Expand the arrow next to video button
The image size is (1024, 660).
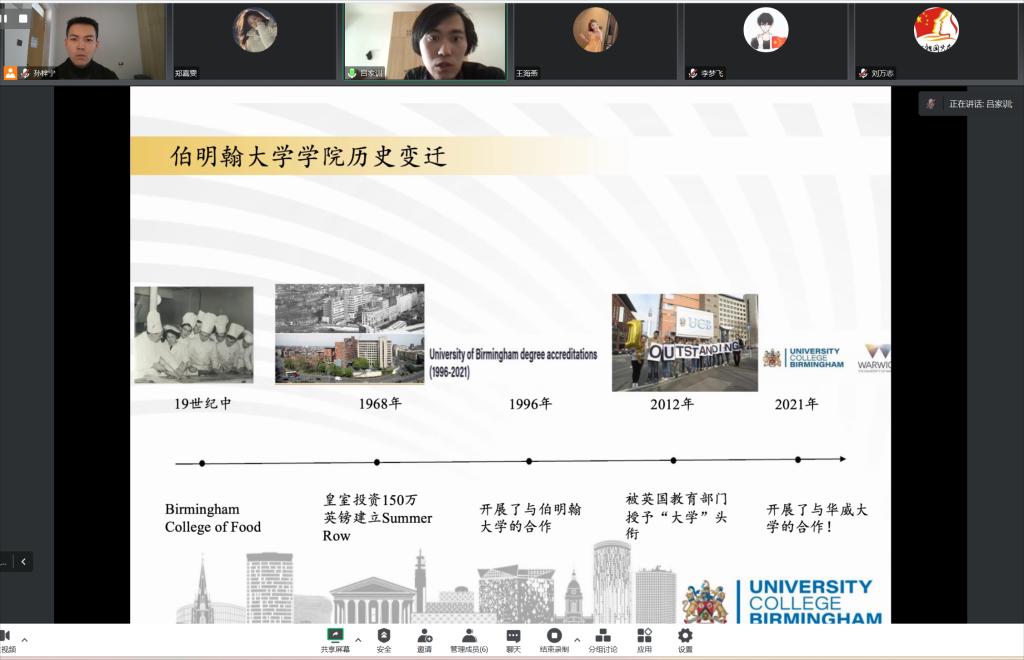click(25, 640)
